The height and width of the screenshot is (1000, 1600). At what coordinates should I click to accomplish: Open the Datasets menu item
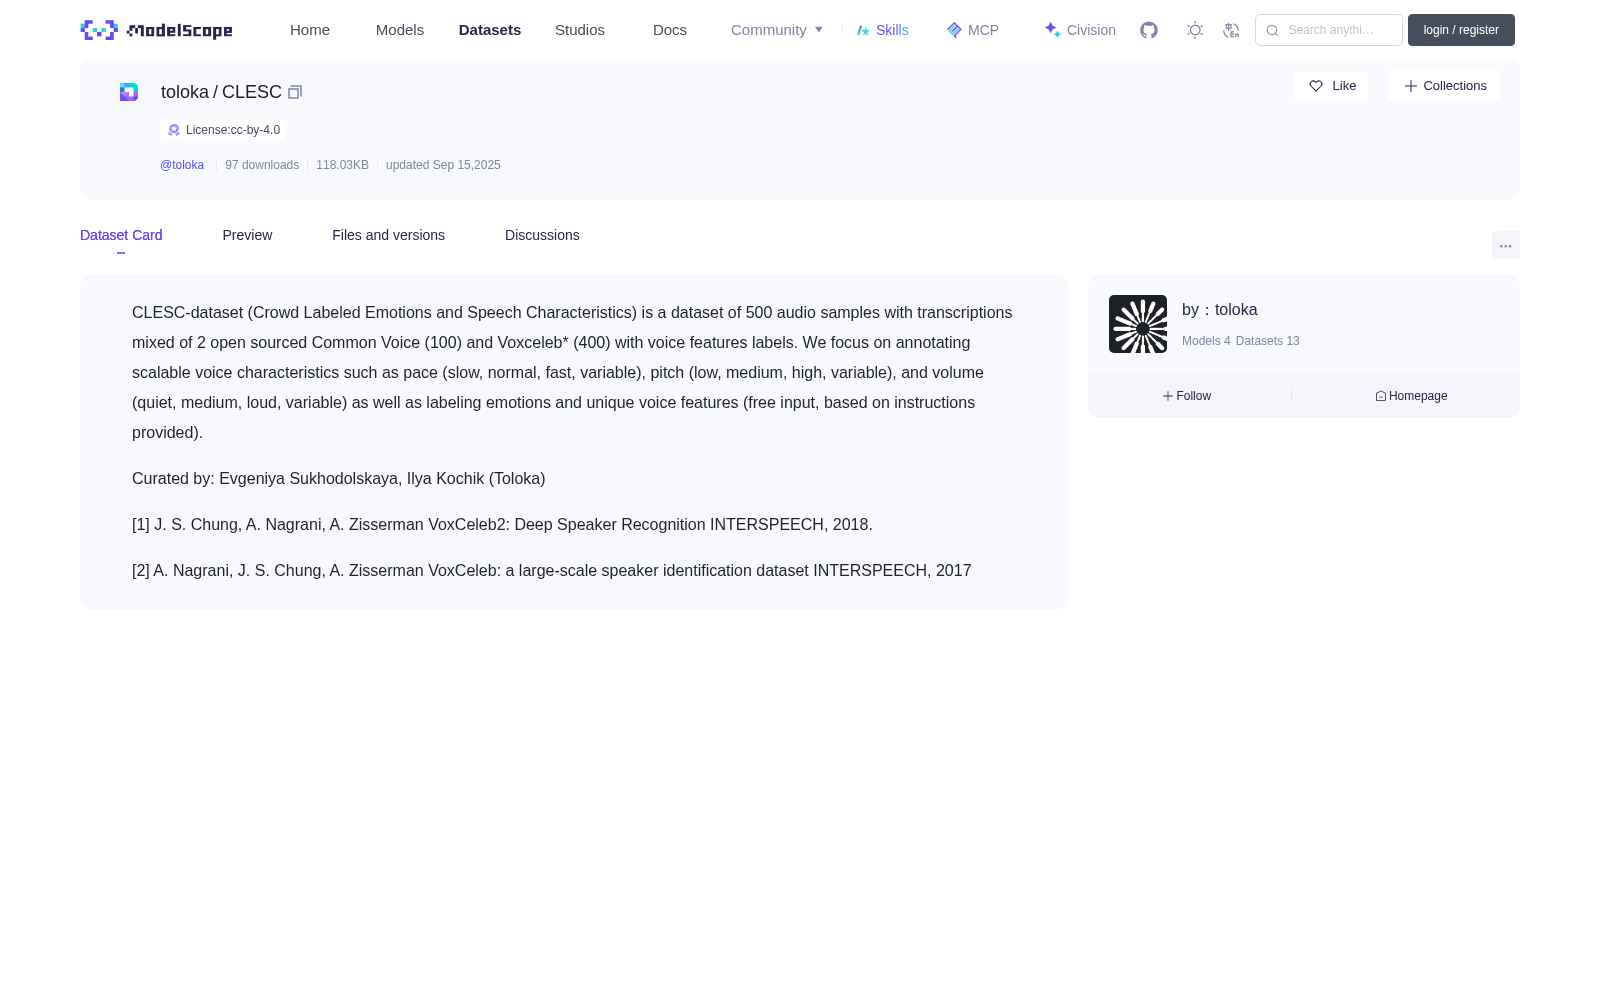tap(490, 30)
